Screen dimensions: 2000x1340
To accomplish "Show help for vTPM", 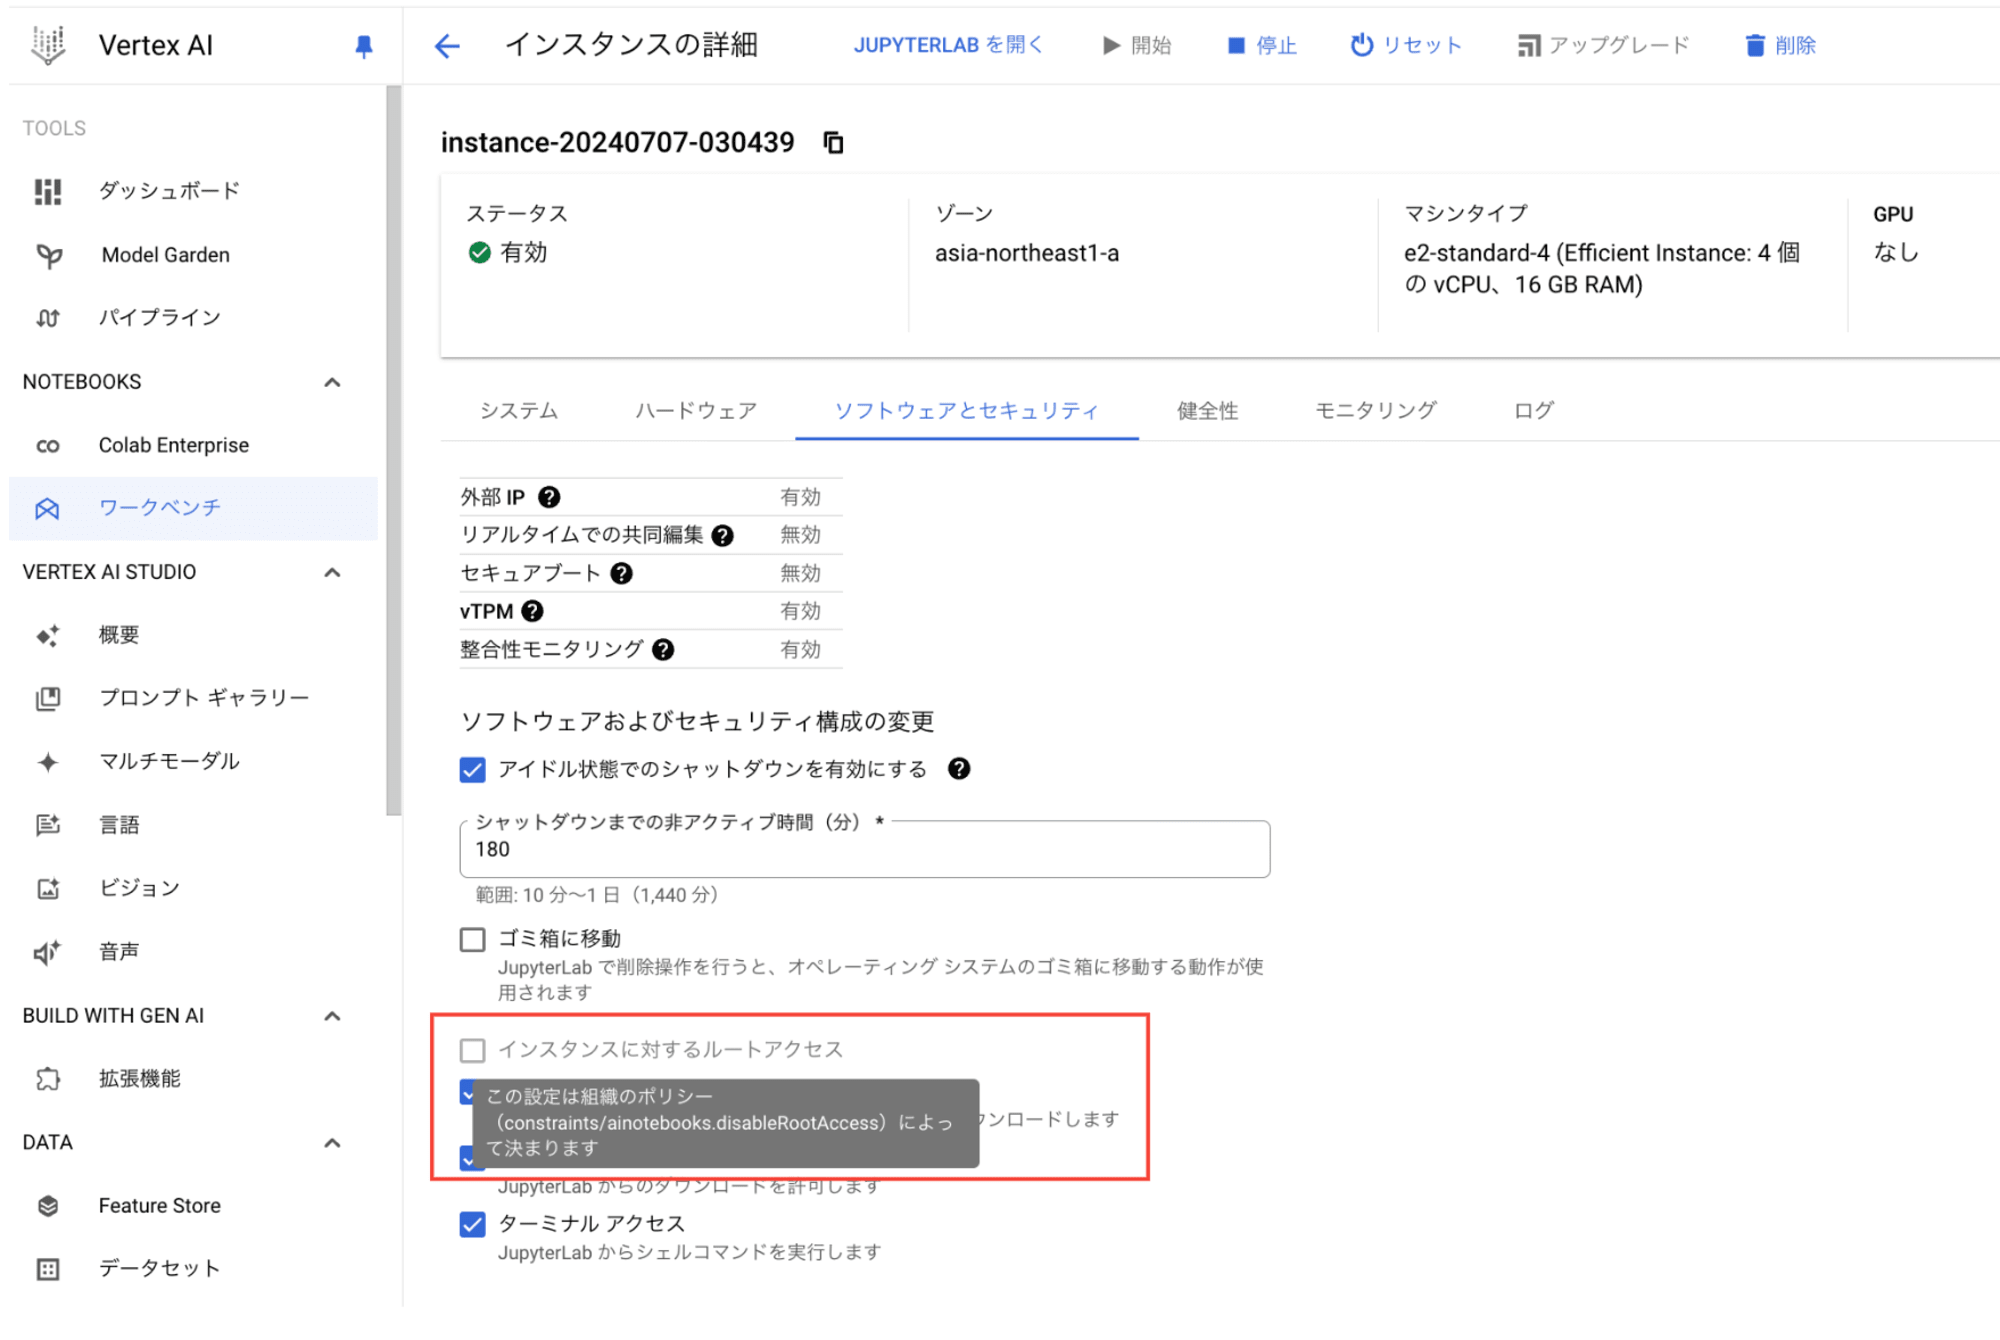I will pyautogui.click(x=533, y=611).
